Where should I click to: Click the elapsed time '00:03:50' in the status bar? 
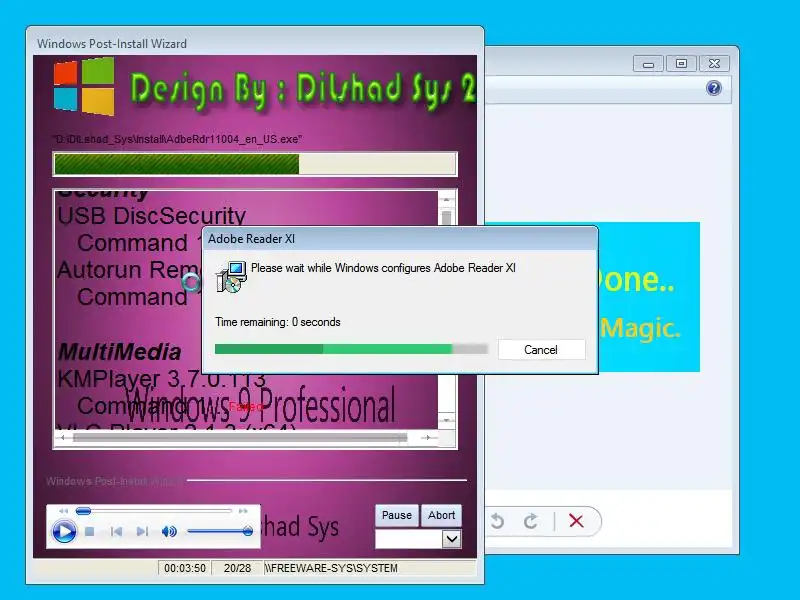185,568
